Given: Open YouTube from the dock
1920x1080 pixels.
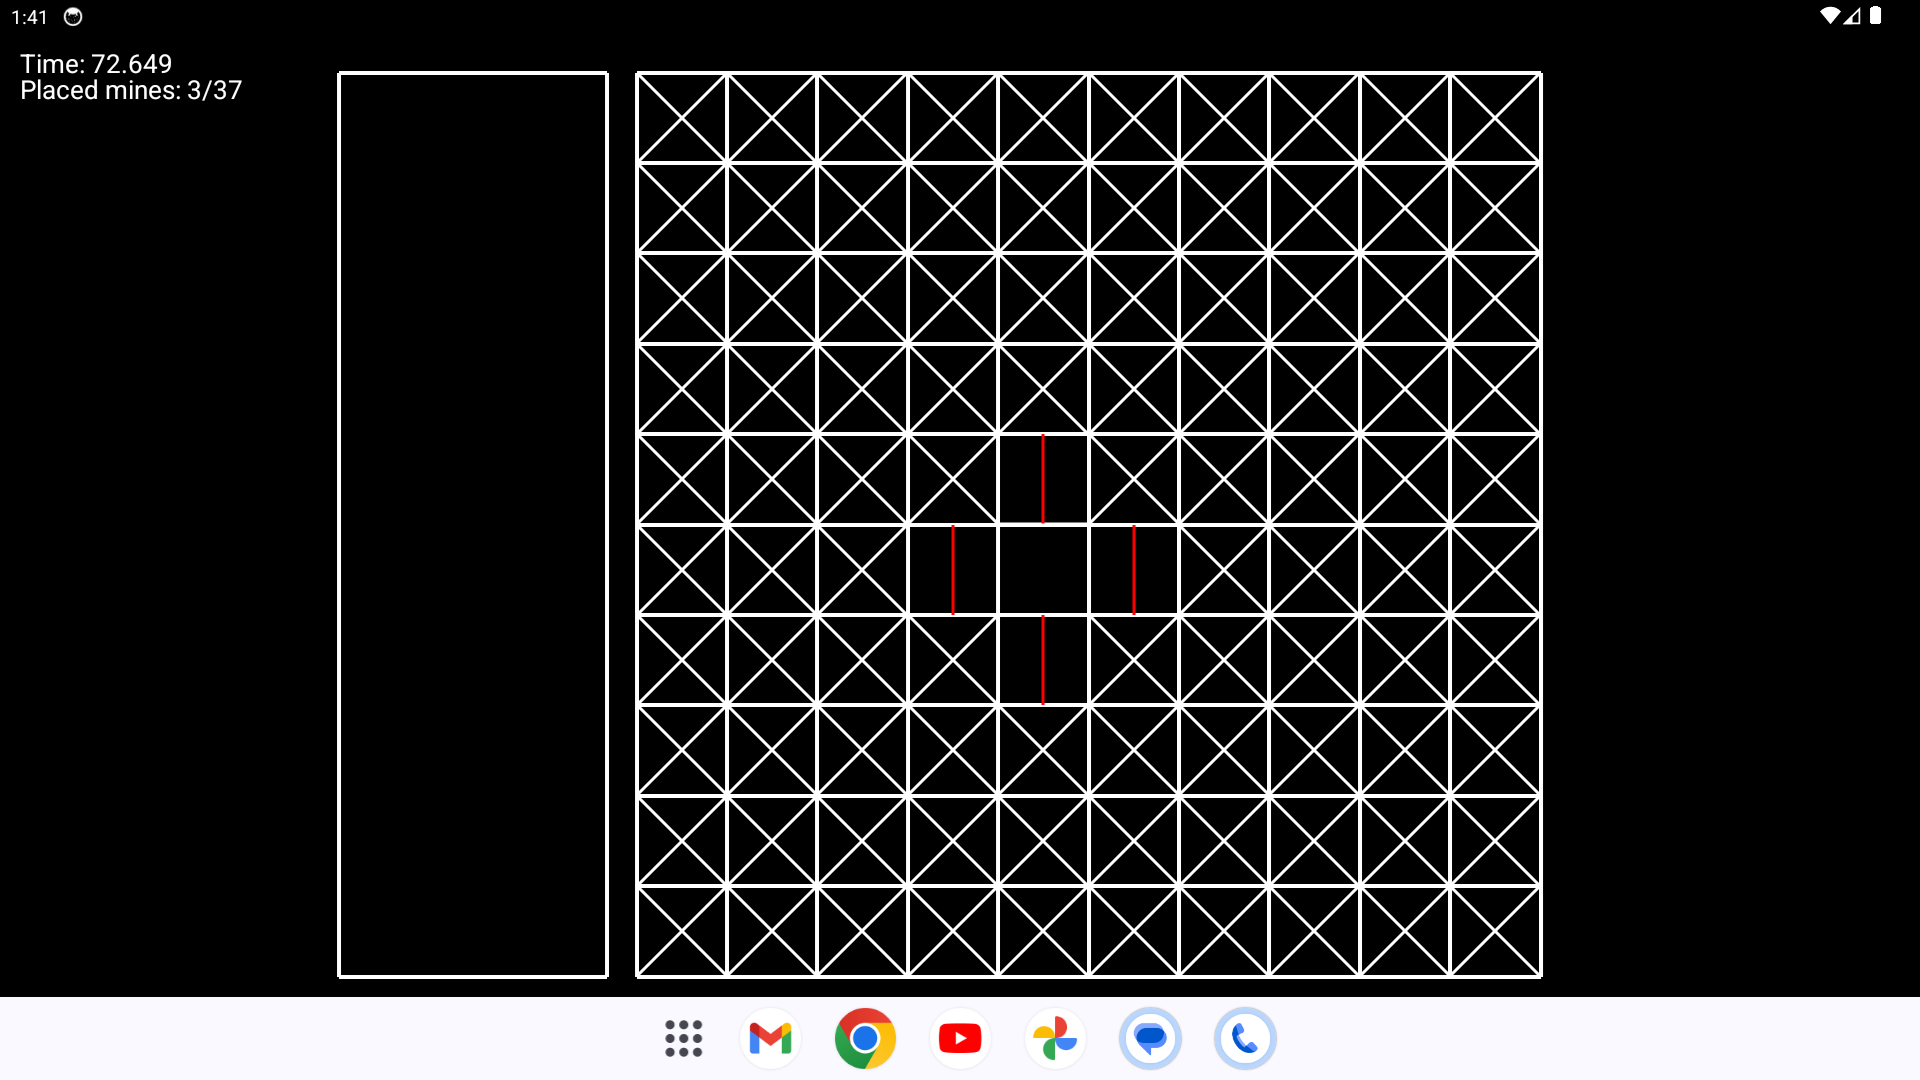Looking at the screenshot, I should (960, 1039).
